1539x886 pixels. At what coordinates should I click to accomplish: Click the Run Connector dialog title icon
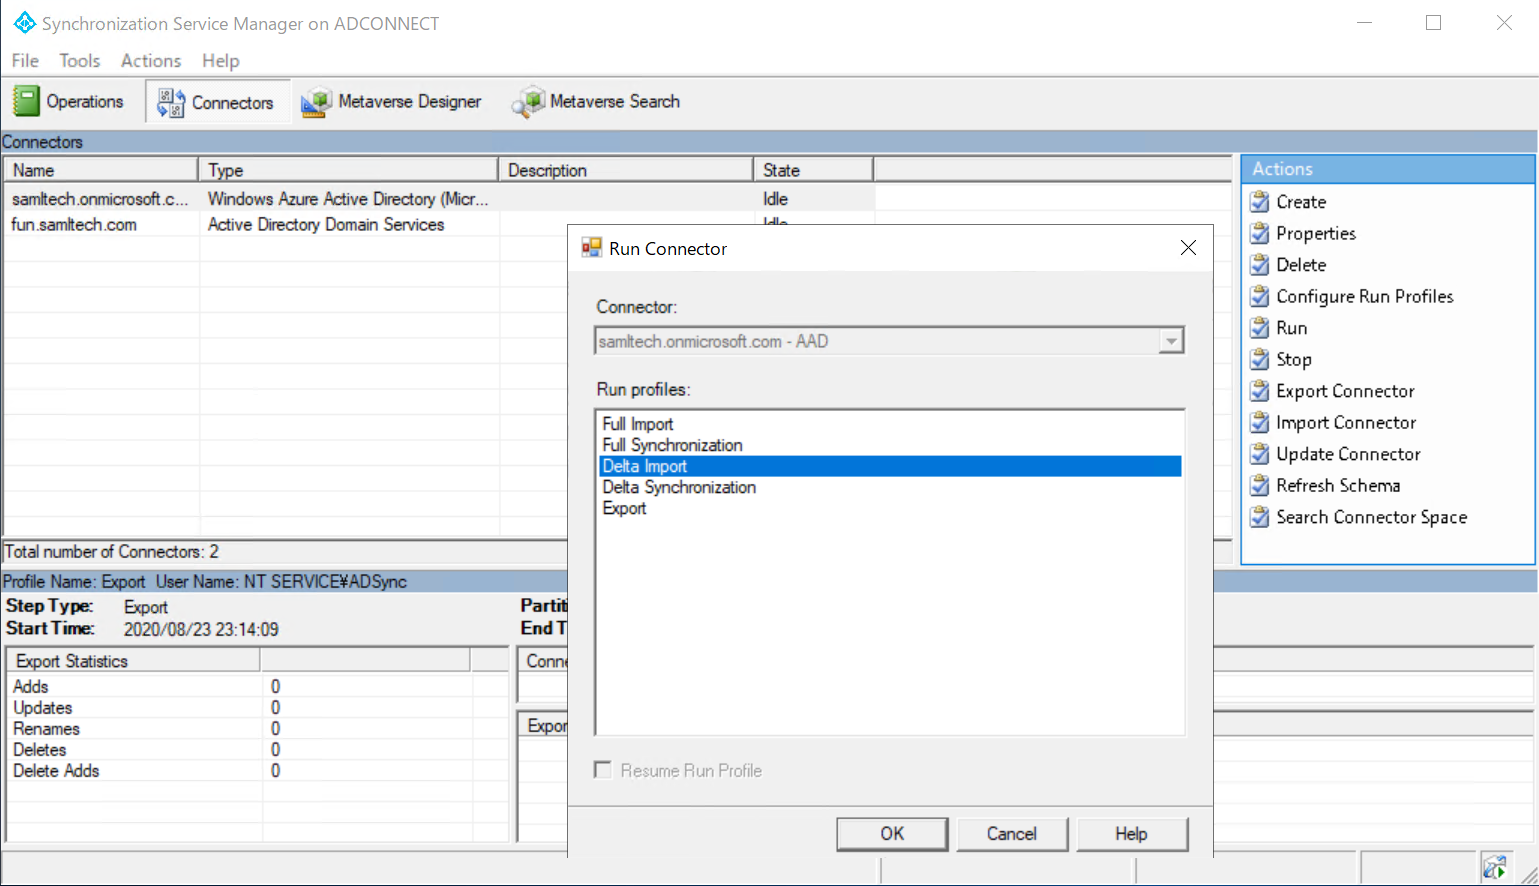click(592, 248)
